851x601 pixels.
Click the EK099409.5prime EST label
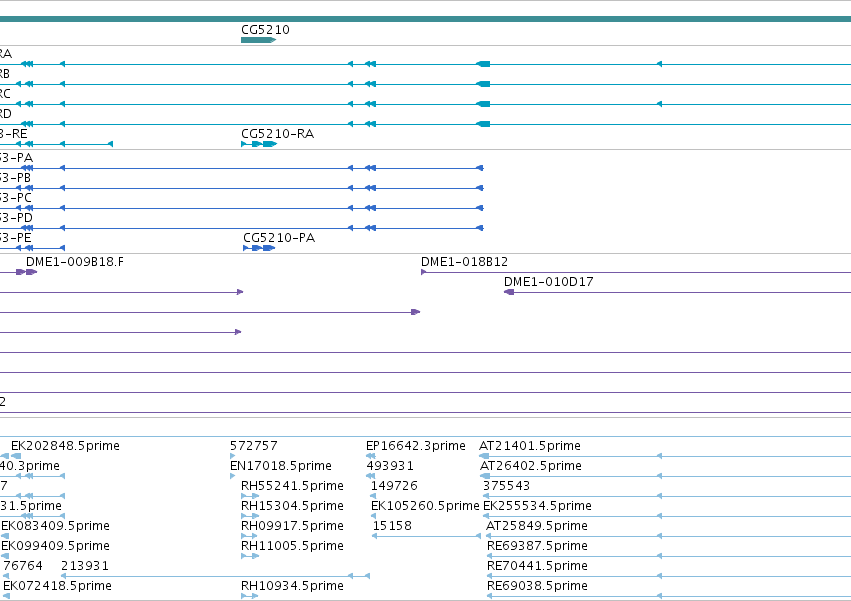[x=55, y=546]
